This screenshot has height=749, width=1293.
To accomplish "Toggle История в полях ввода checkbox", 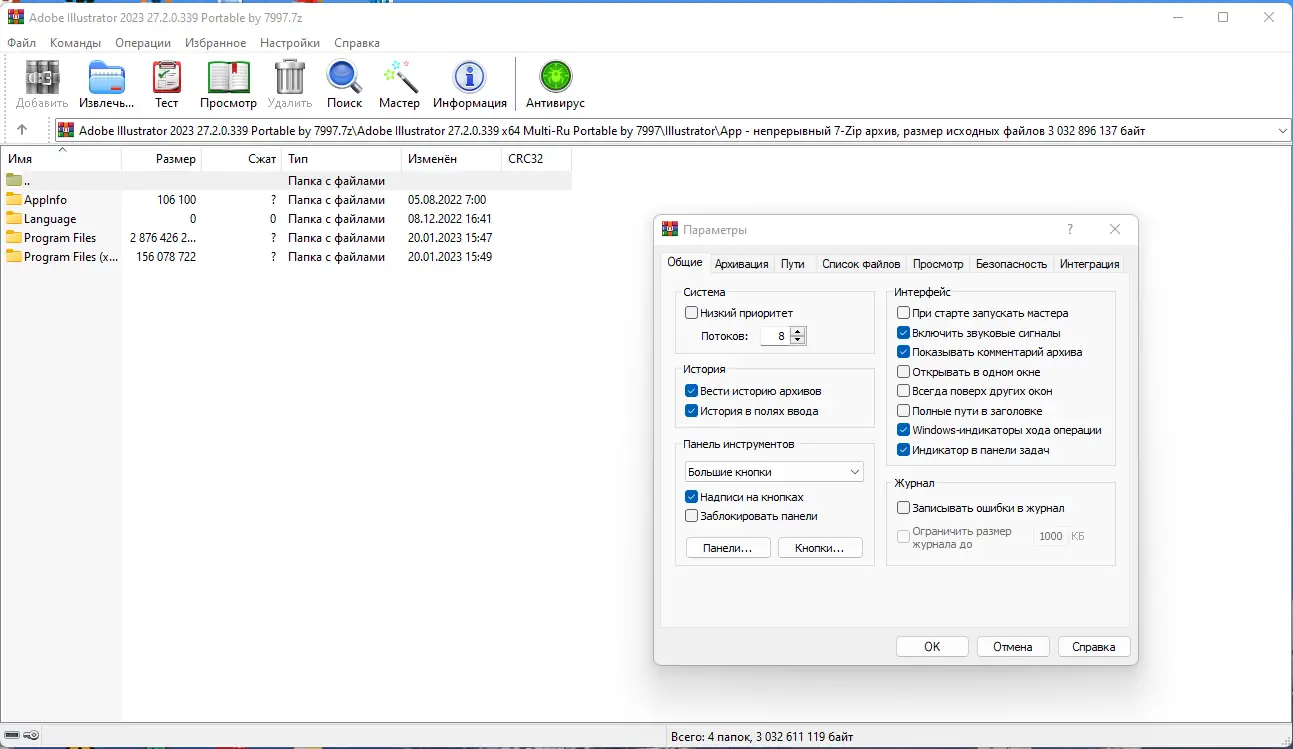I will [x=691, y=411].
